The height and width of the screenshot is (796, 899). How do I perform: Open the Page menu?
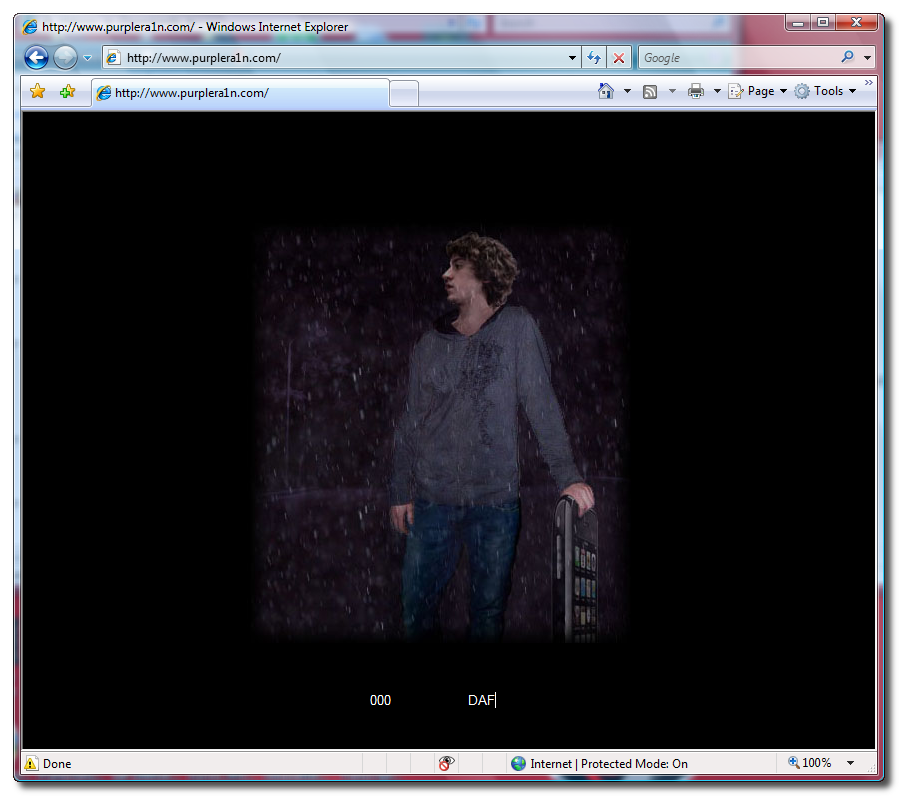(x=758, y=91)
